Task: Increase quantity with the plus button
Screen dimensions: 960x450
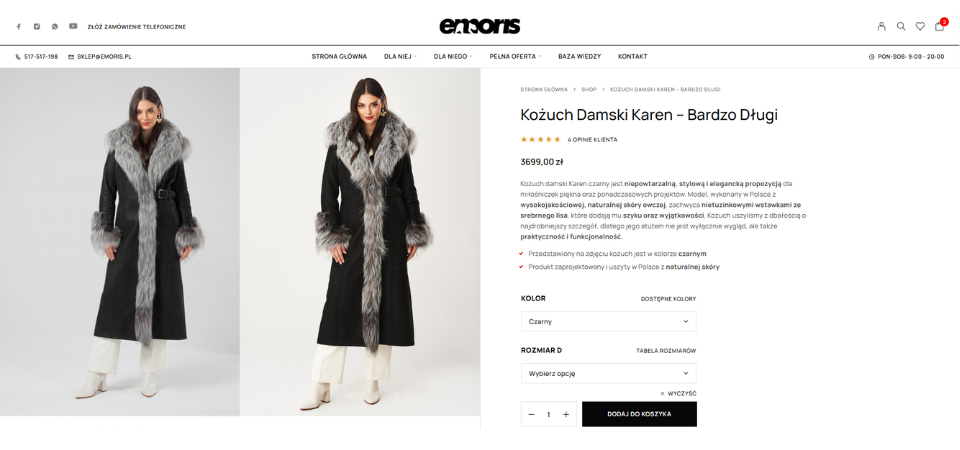Action: (x=566, y=414)
